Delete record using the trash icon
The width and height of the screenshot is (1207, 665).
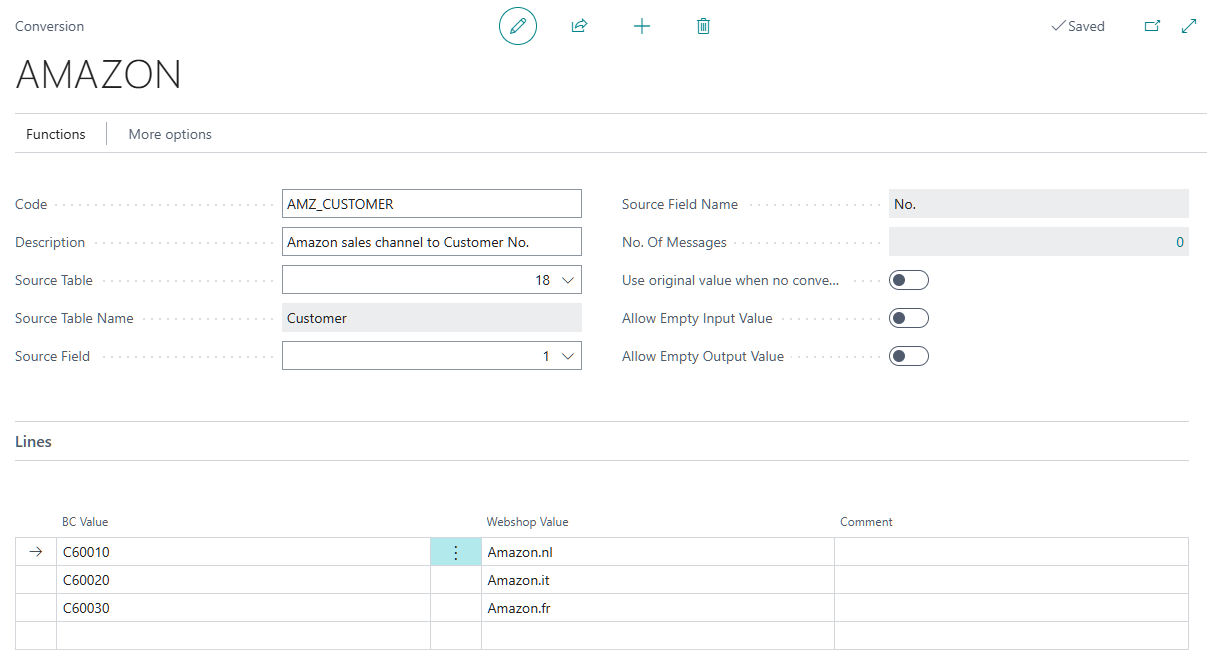point(703,26)
